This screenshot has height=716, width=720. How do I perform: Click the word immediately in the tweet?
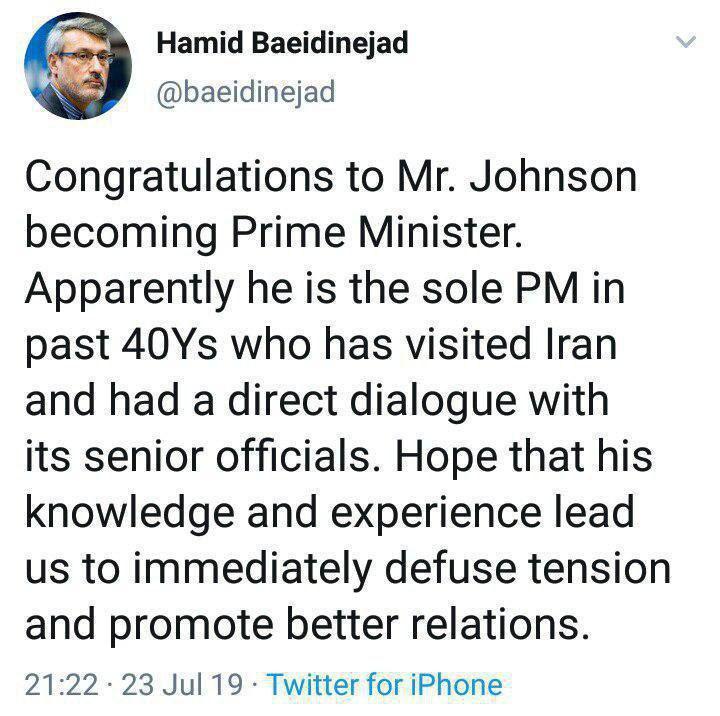pyautogui.click(x=252, y=571)
